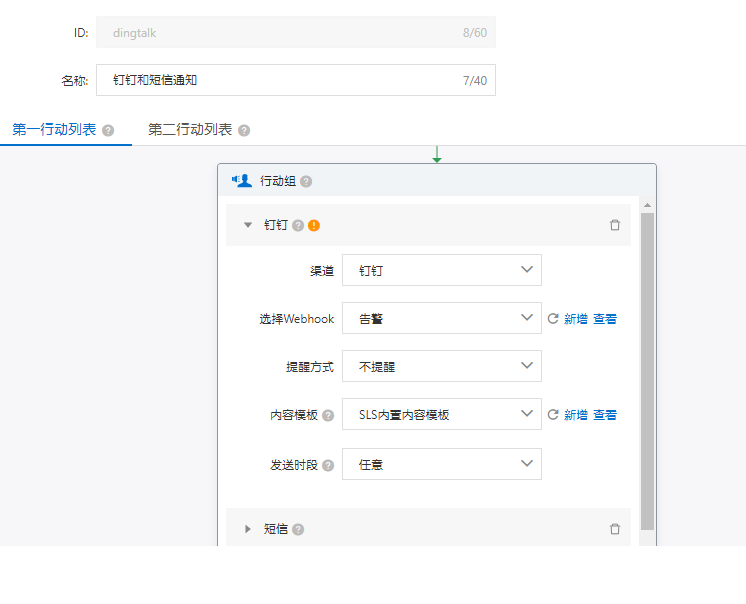
Task: Delete the 短信 action with trash icon
Action: [x=615, y=529]
